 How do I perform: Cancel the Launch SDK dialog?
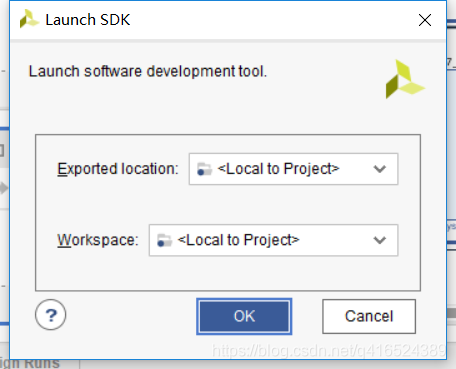point(369,316)
